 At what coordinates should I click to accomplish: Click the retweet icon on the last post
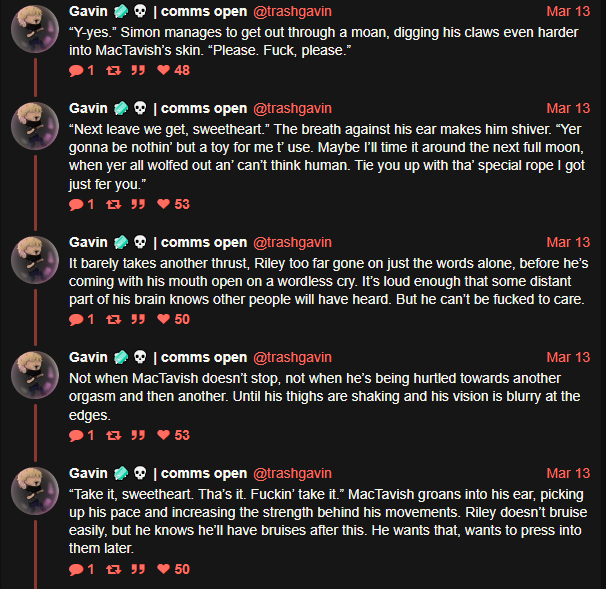tap(114, 569)
